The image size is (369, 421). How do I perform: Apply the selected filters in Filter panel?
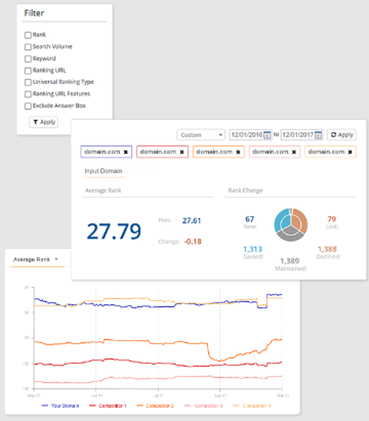click(x=44, y=122)
